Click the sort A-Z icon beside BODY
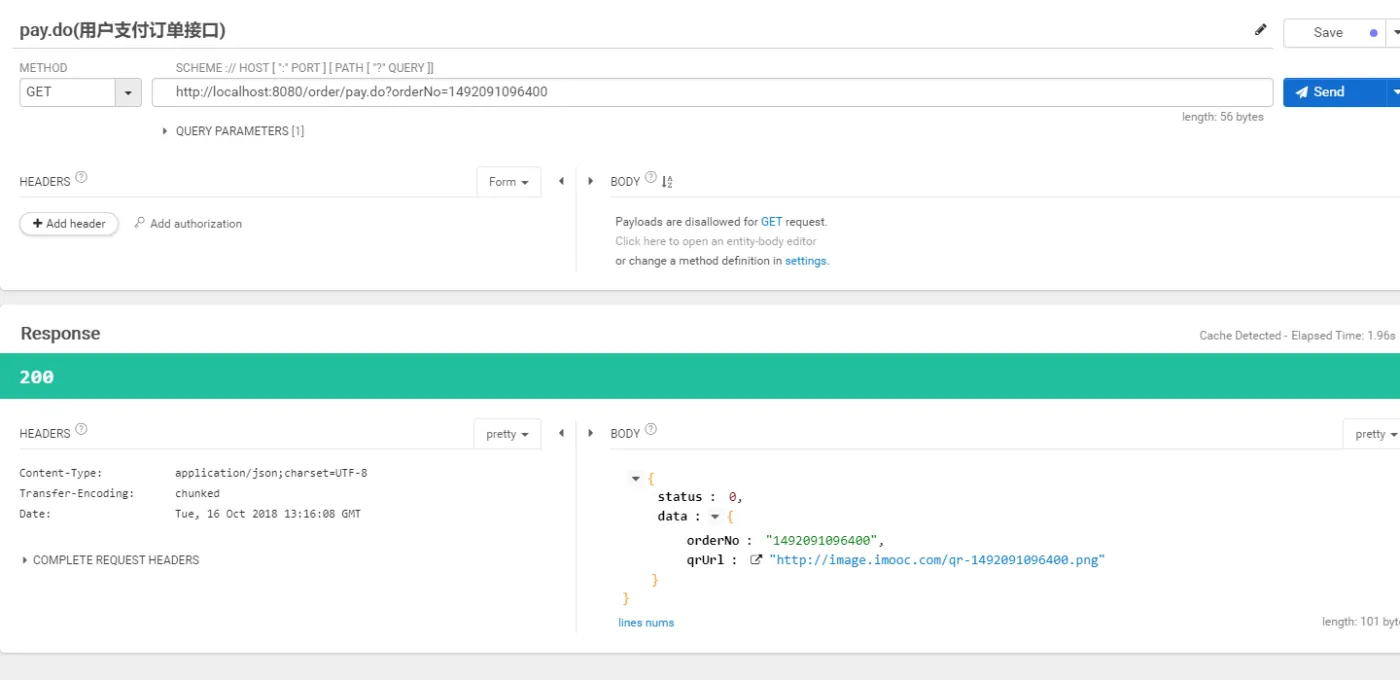The height and width of the screenshot is (680, 1400). click(x=667, y=181)
